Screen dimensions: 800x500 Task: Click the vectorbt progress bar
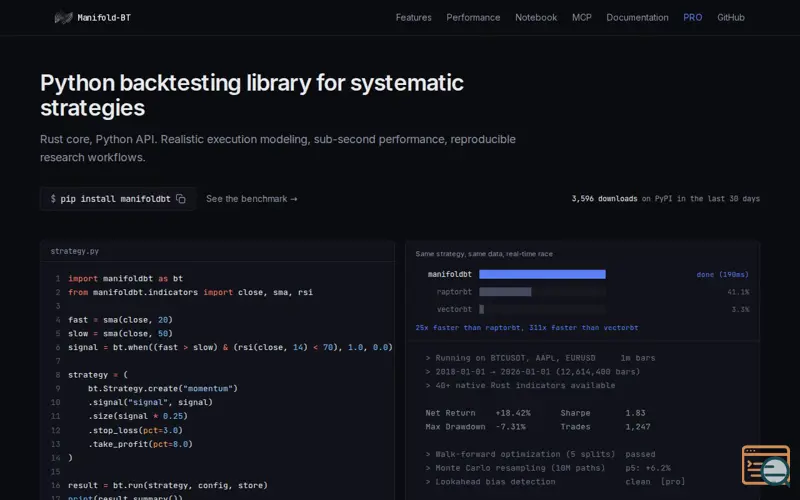[542, 309]
